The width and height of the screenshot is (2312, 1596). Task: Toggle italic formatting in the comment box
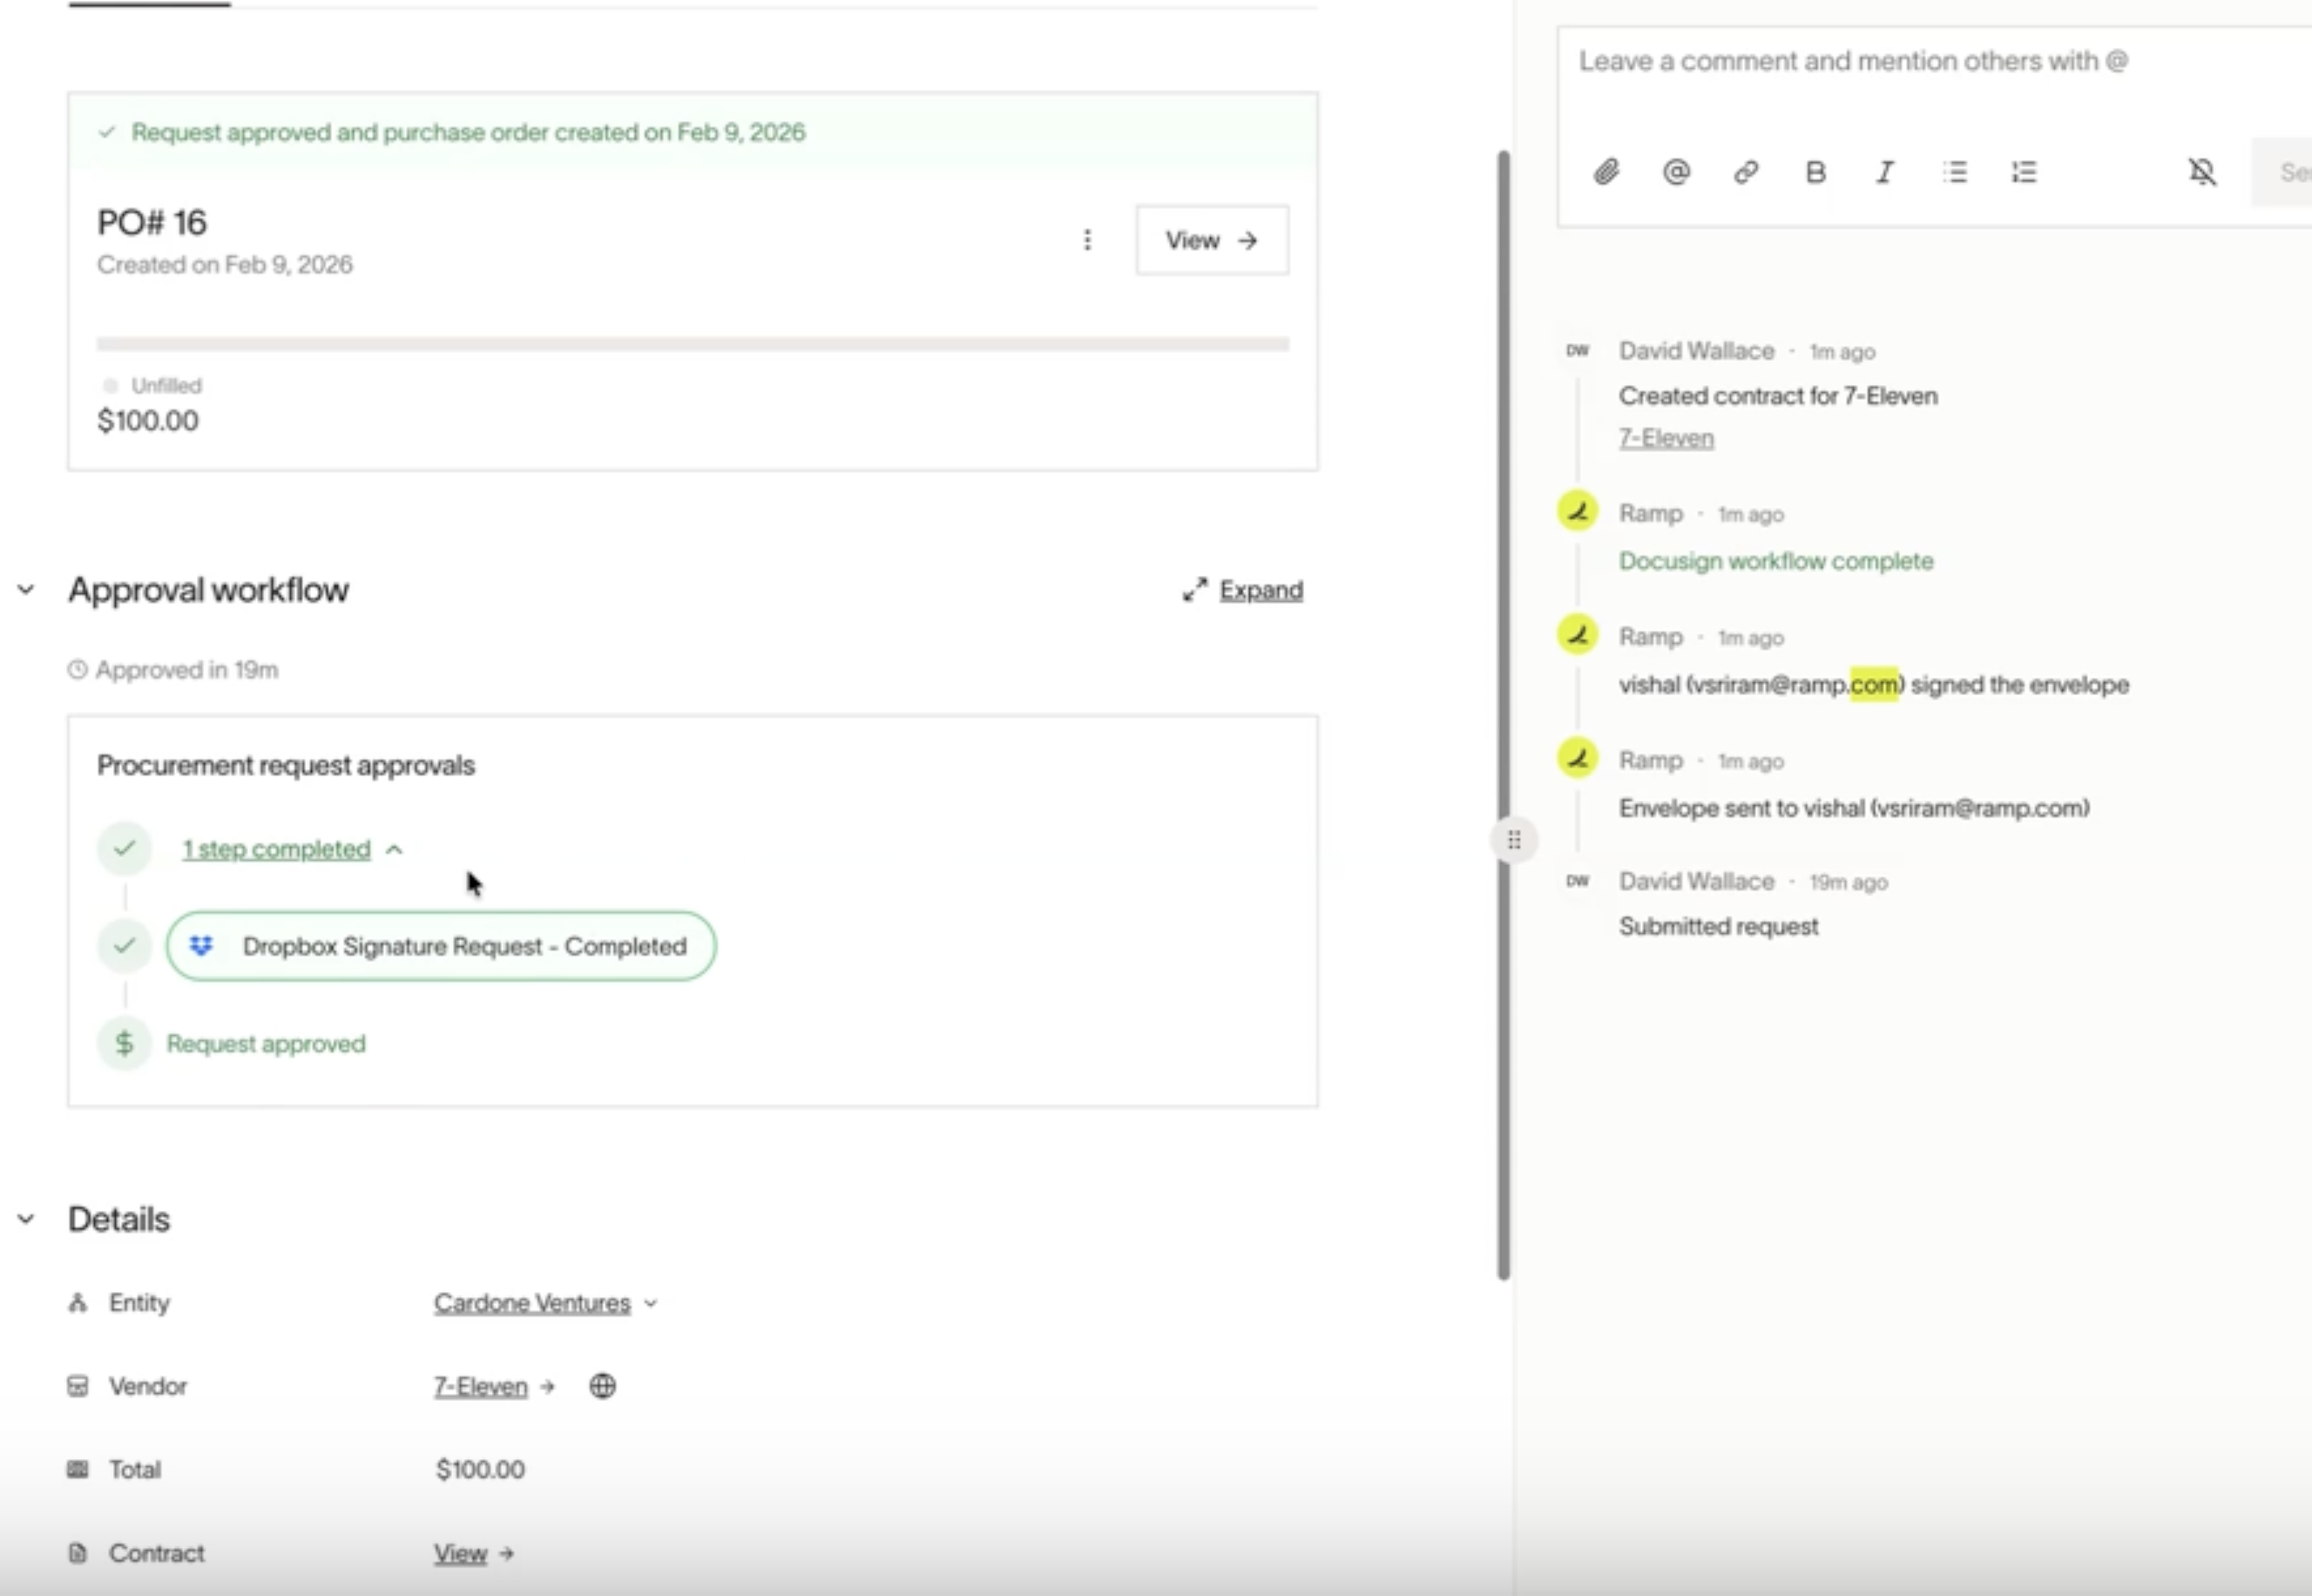(1885, 172)
